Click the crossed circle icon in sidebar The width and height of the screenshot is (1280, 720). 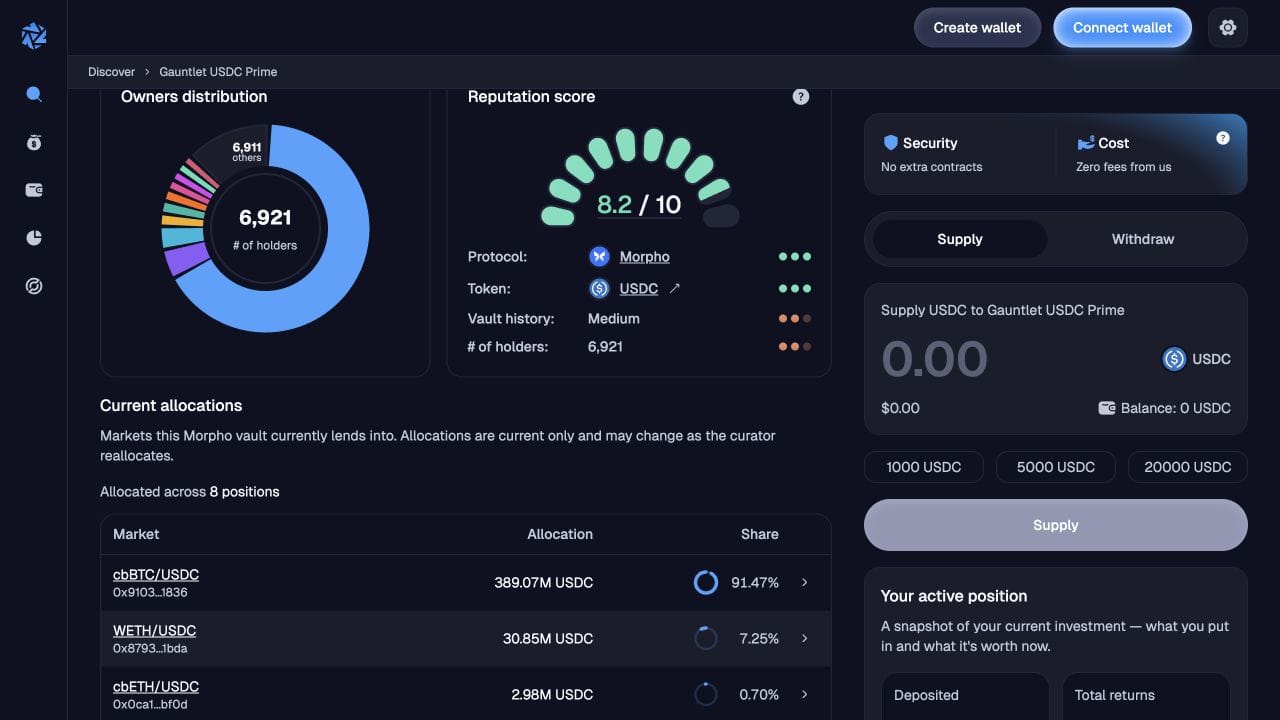(x=34, y=286)
